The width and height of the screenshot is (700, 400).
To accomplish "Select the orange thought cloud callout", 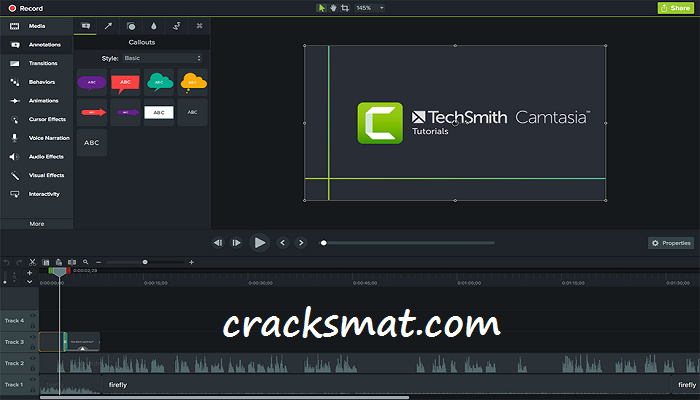I will (192, 82).
